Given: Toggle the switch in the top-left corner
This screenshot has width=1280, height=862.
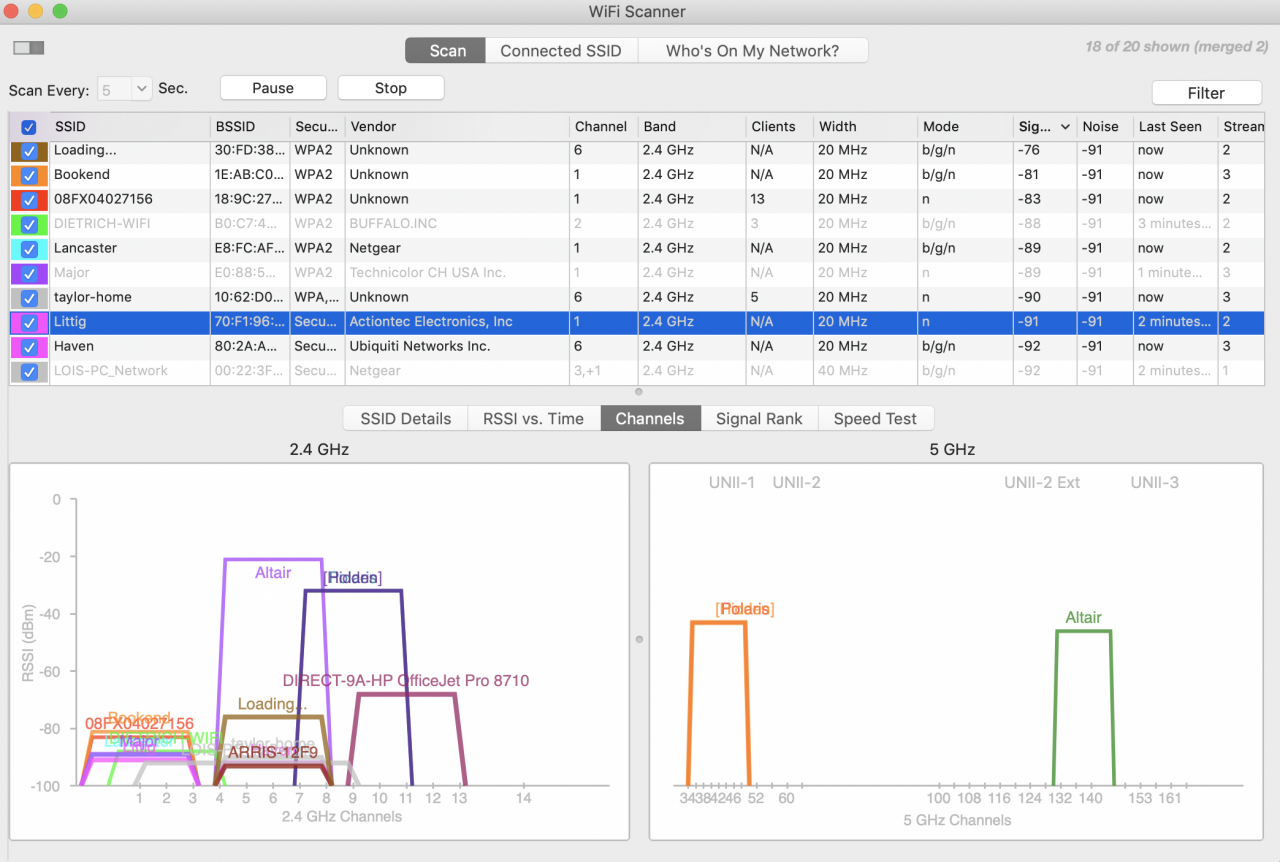Looking at the screenshot, I should [x=29, y=48].
